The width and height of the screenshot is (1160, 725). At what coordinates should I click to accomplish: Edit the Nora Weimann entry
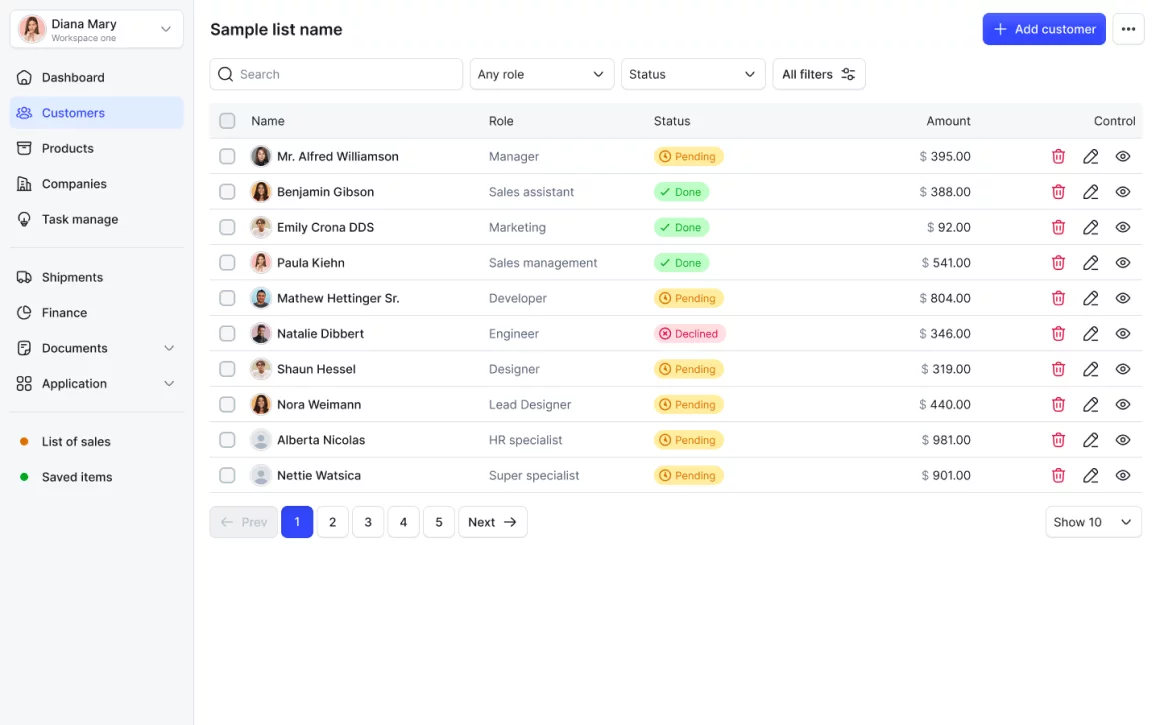click(1090, 405)
